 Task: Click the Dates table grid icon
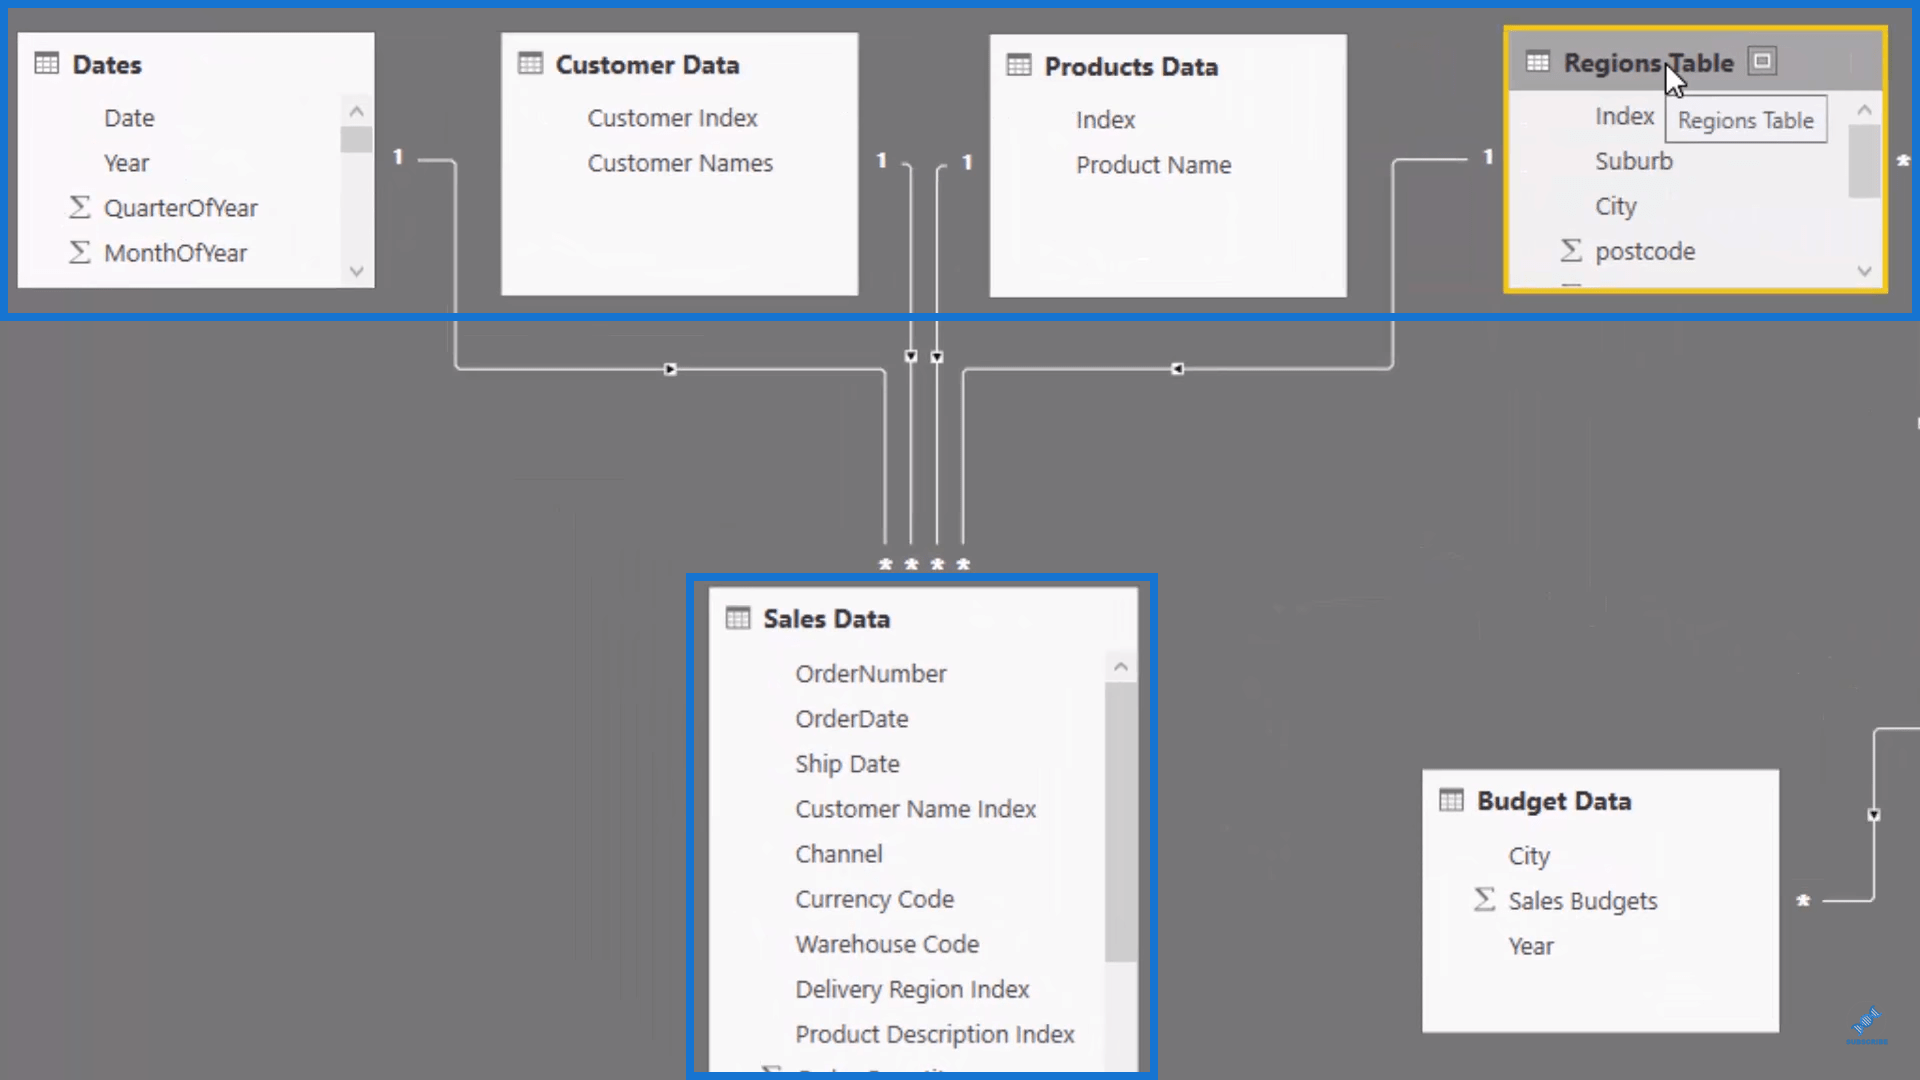click(x=46, y=63)
